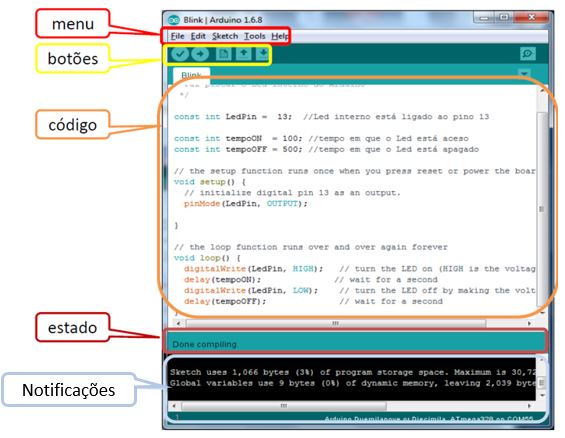
Task: Close the Arduino window
Action: tap(531, 17)
